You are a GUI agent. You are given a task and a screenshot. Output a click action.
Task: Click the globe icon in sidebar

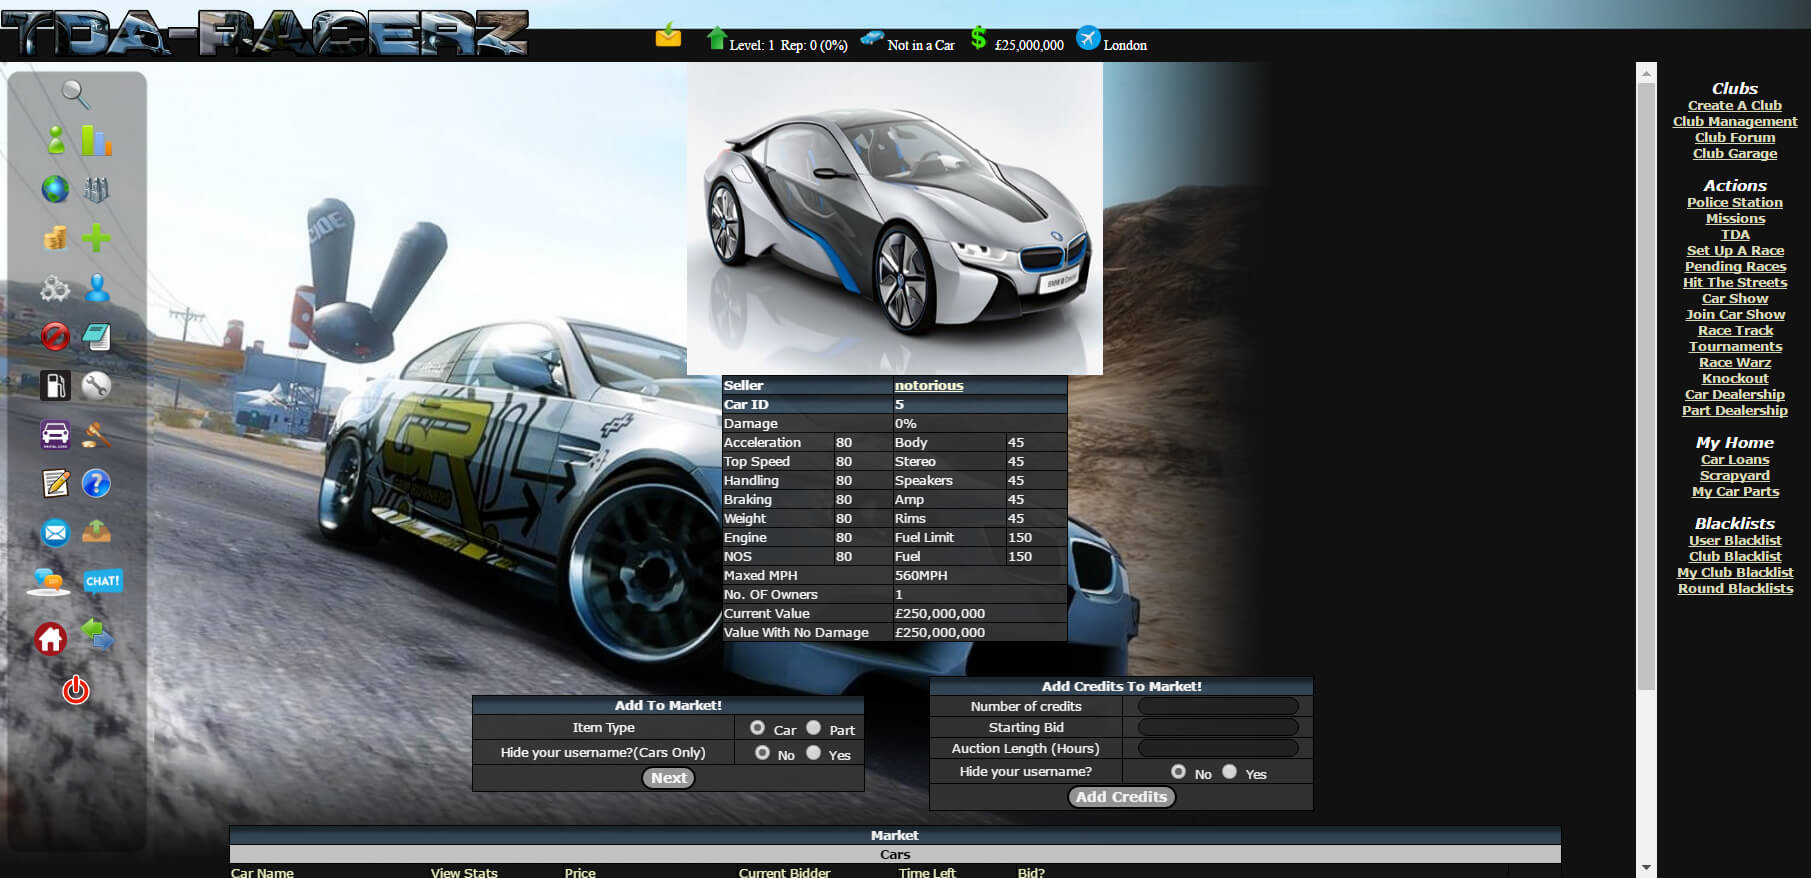55,189
